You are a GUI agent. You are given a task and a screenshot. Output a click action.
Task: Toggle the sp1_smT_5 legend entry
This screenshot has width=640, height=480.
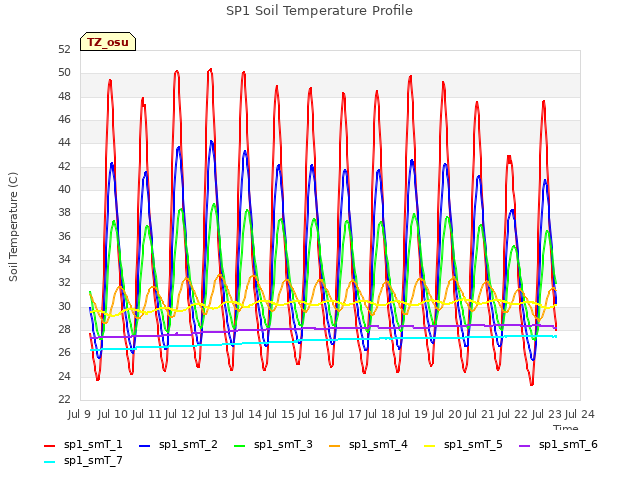click(463, 445)
